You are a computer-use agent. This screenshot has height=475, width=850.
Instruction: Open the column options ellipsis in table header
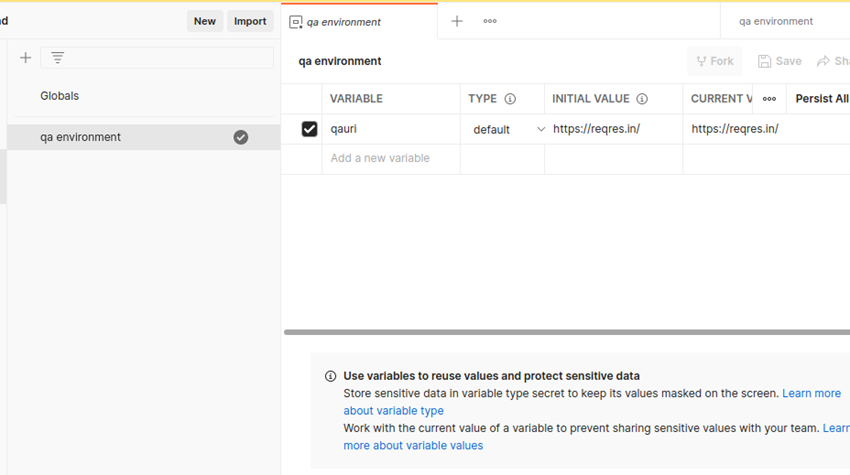[769, 99]
